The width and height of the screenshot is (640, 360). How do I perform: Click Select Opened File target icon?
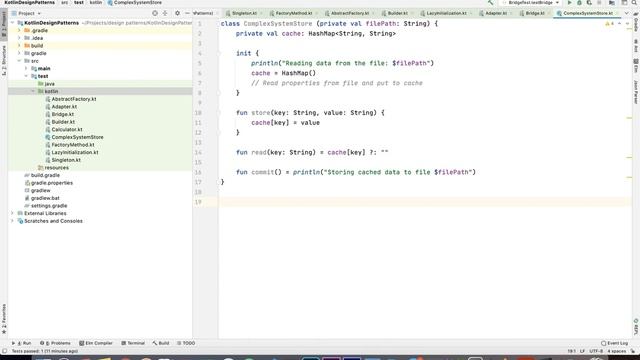coord(155,13)
